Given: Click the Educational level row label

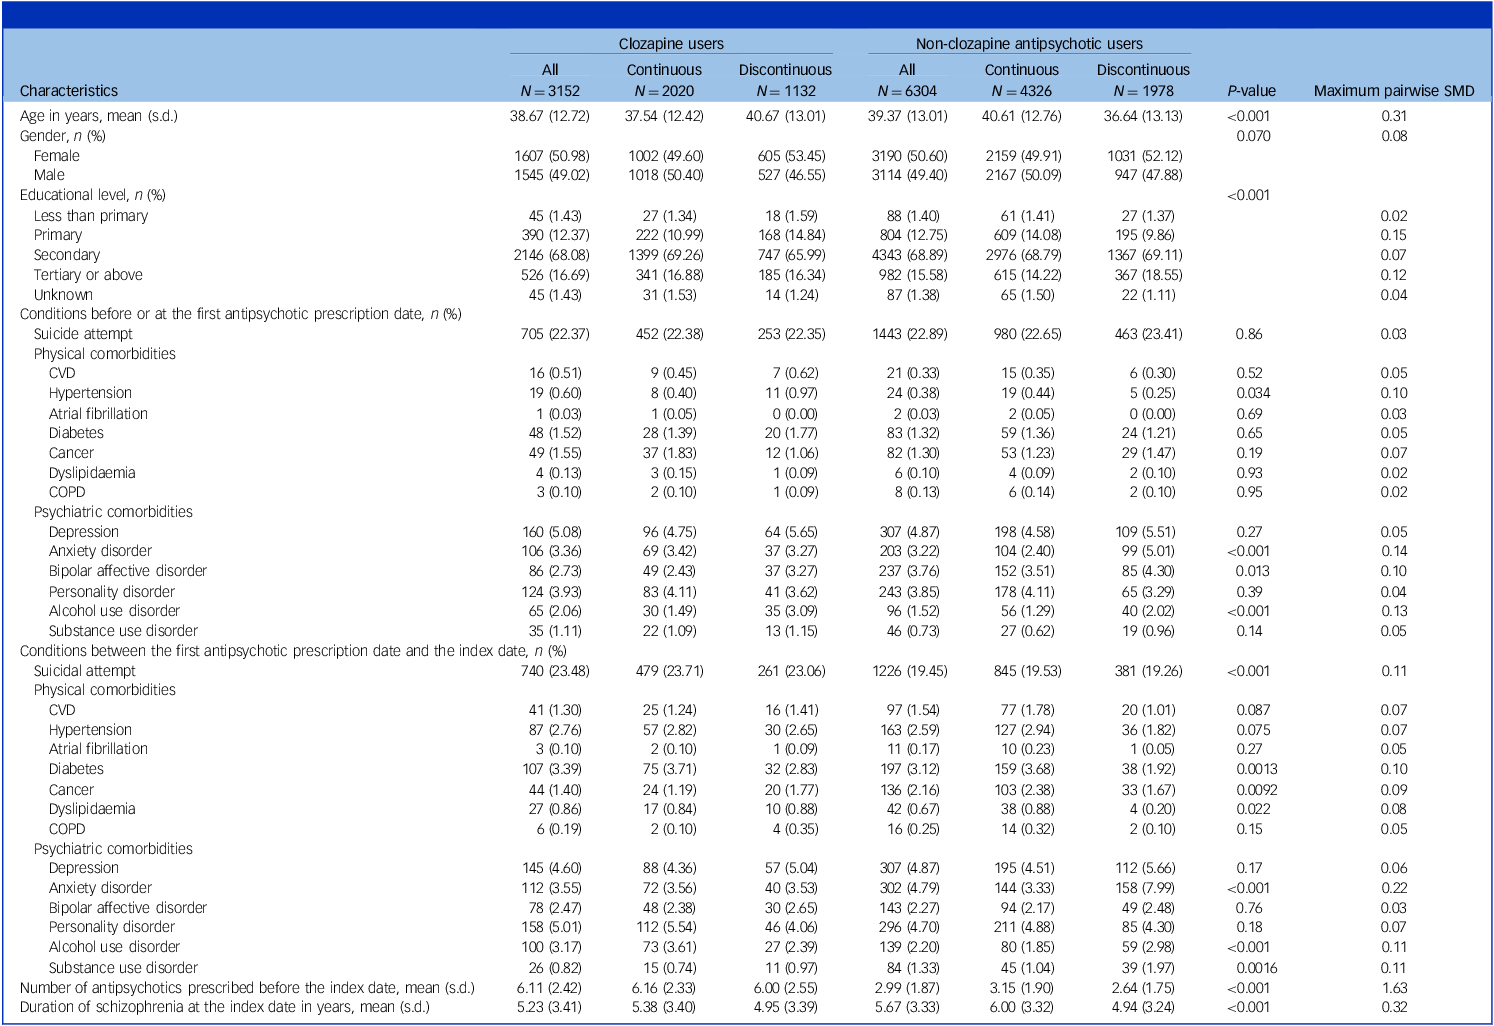Looking at the screenshot, I should (93, 195).
